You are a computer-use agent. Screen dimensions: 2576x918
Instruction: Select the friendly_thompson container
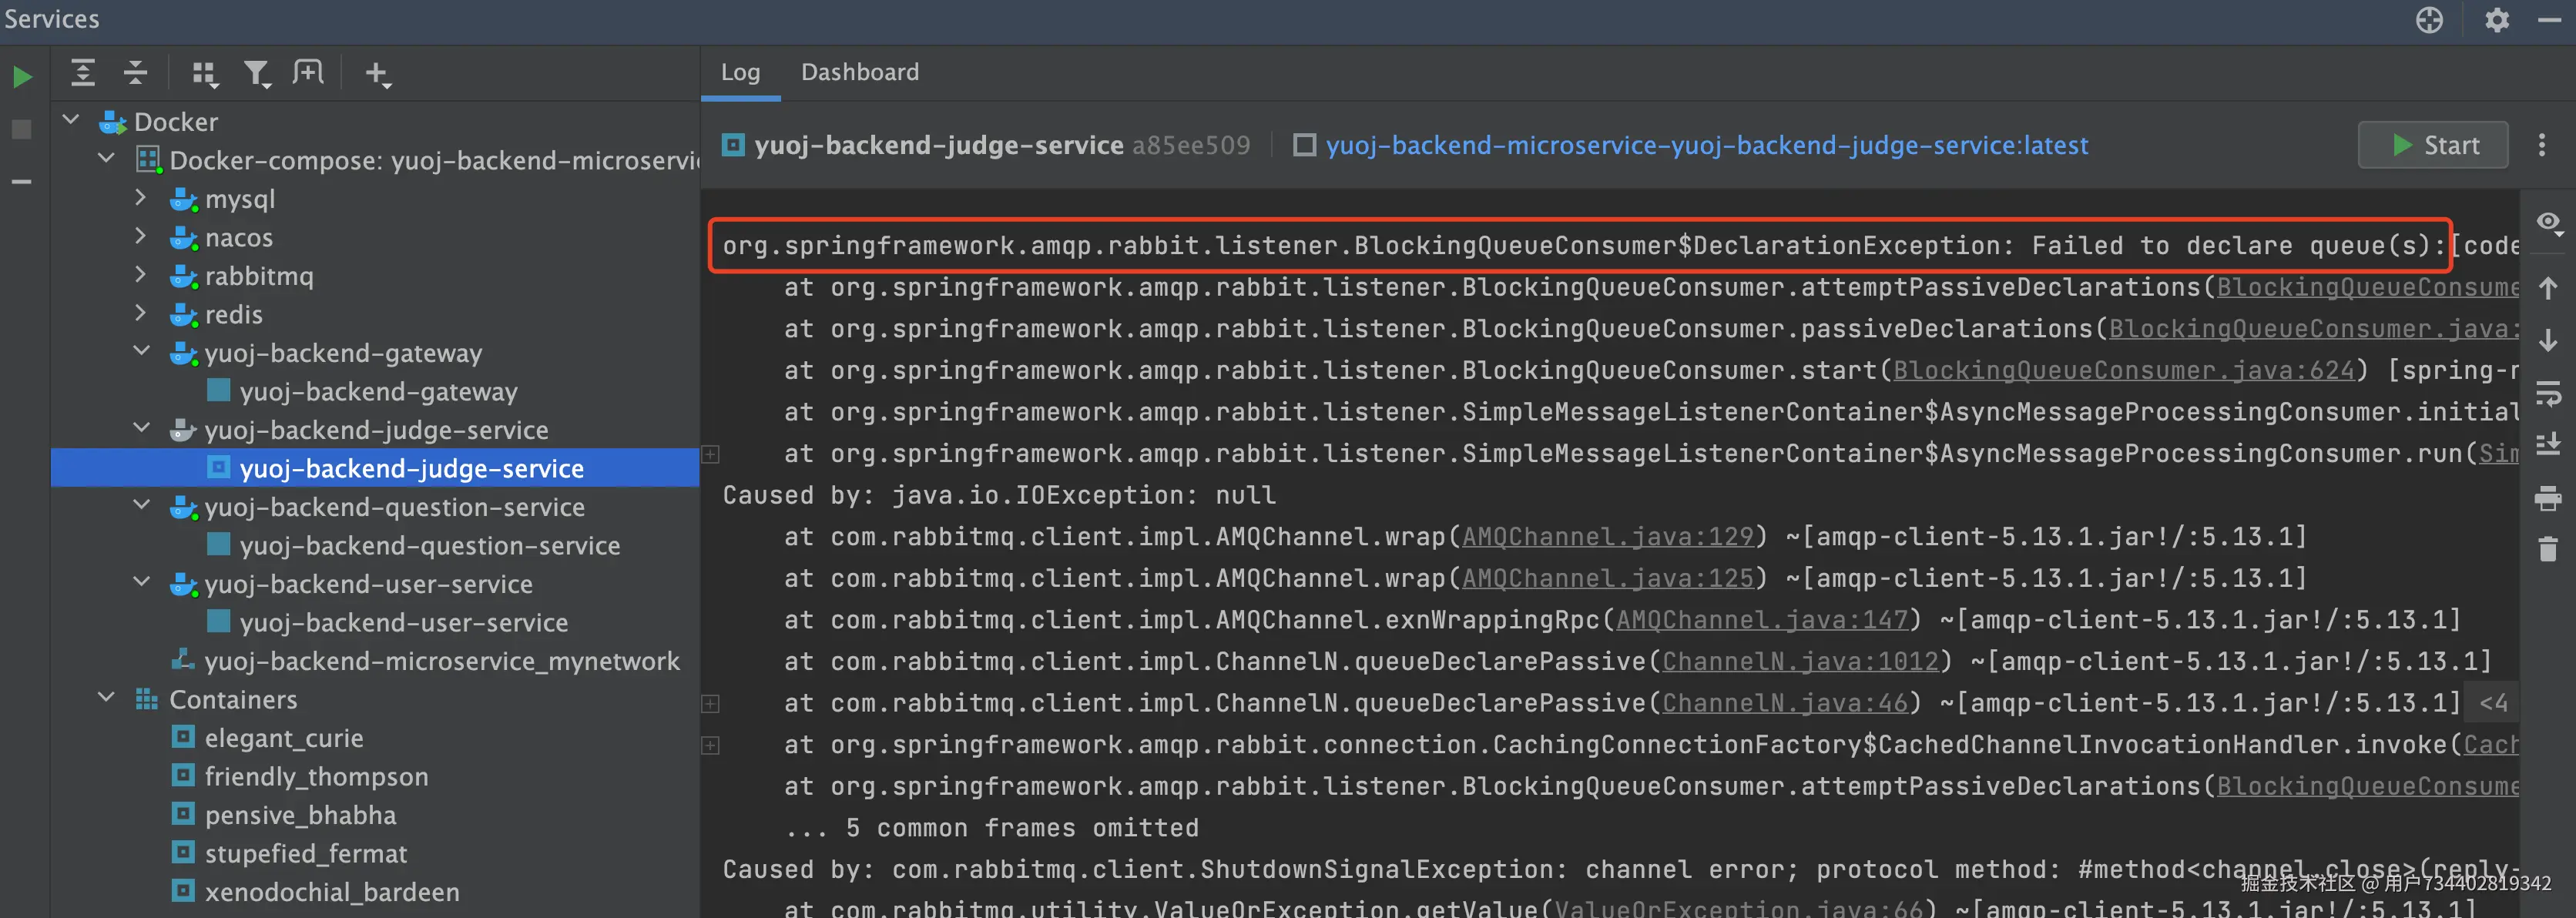(x=316, y=777)
